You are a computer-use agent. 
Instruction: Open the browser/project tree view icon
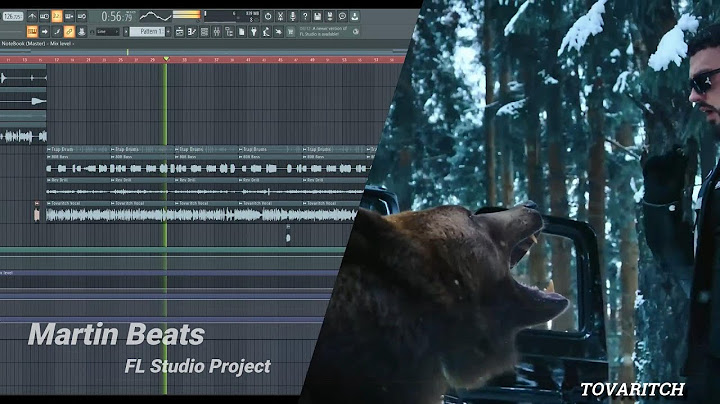[x=229, y=32]
